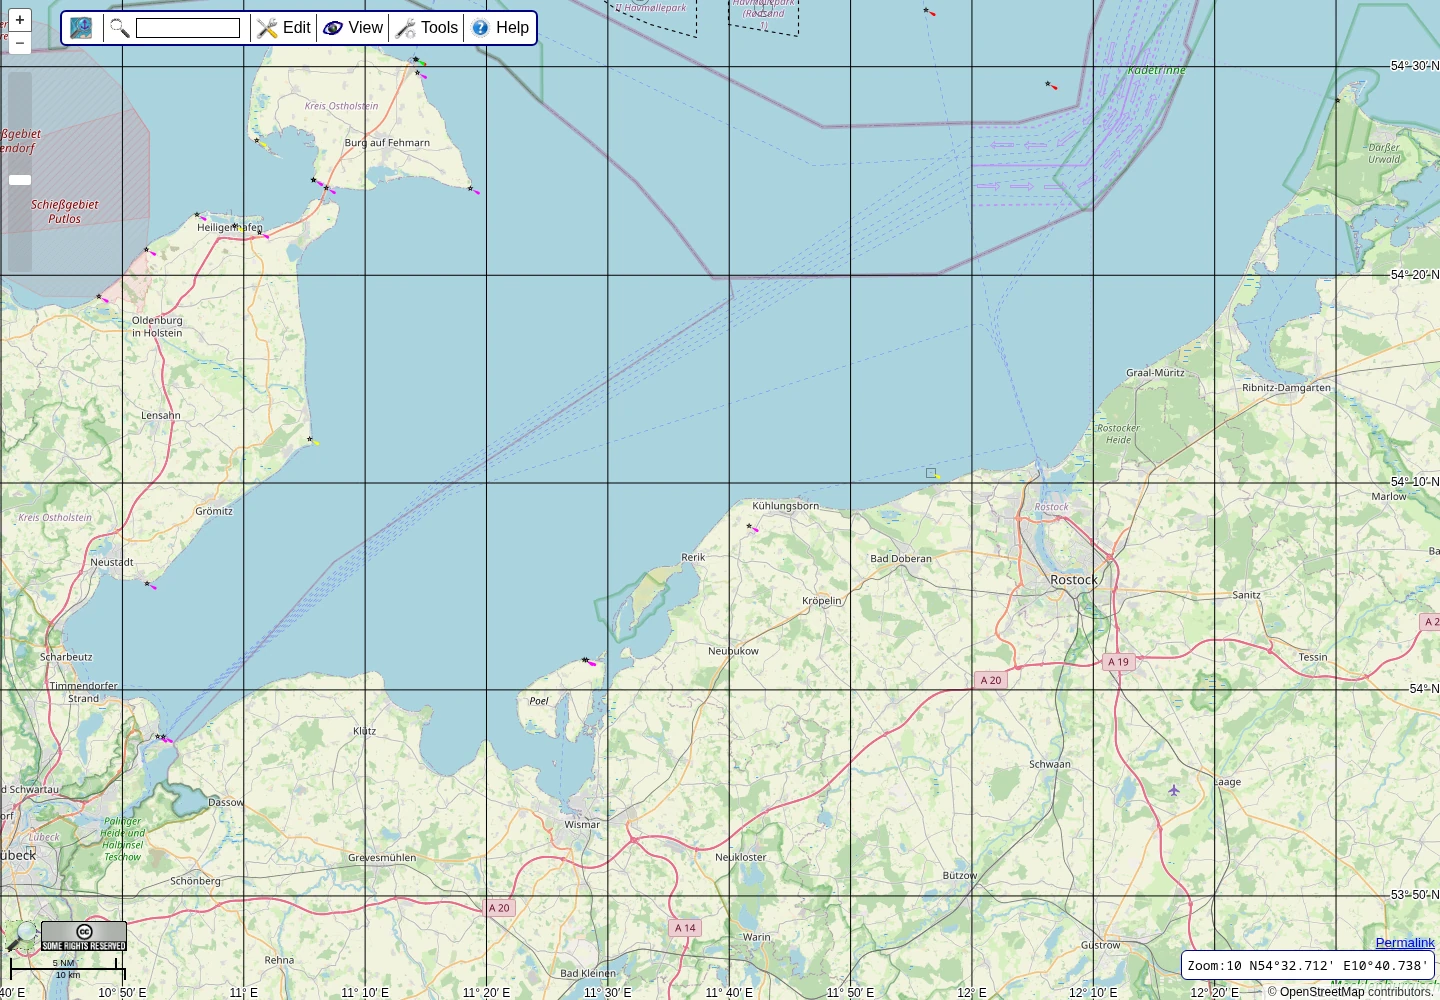
Task: Click the Wismar label on map
Action: click(582, 825)
